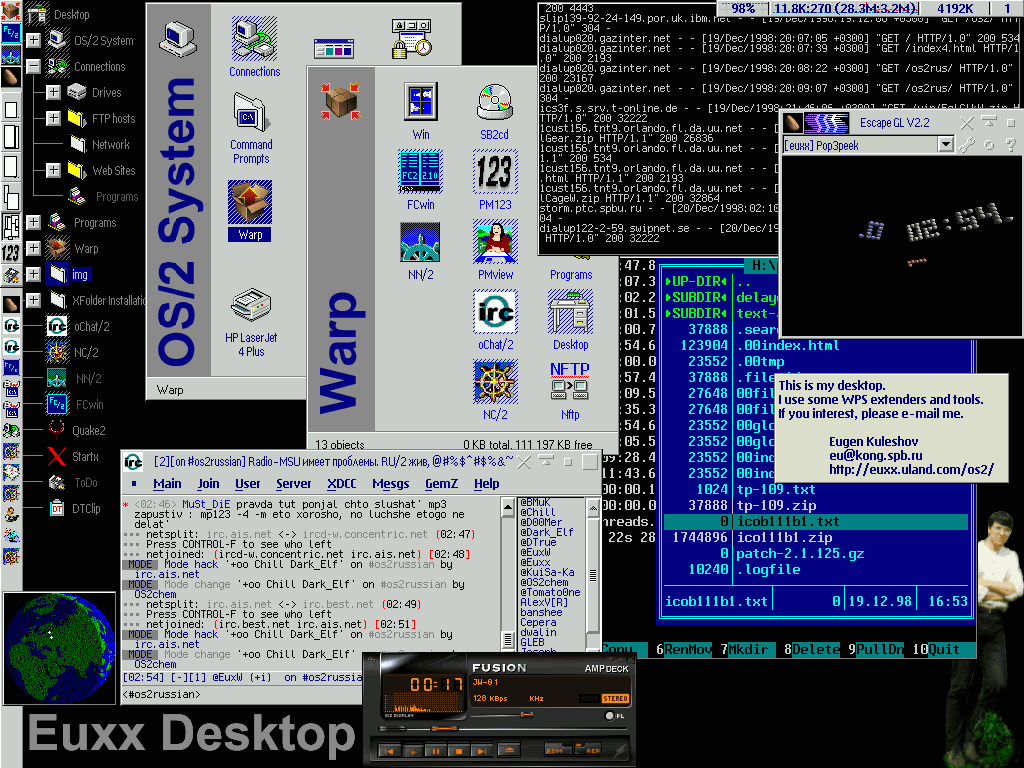Image resolution: width=1024 pixels, height=768 pixels.
Task: Open the Desktop desk icon in Warp folder
Action: 570,312
